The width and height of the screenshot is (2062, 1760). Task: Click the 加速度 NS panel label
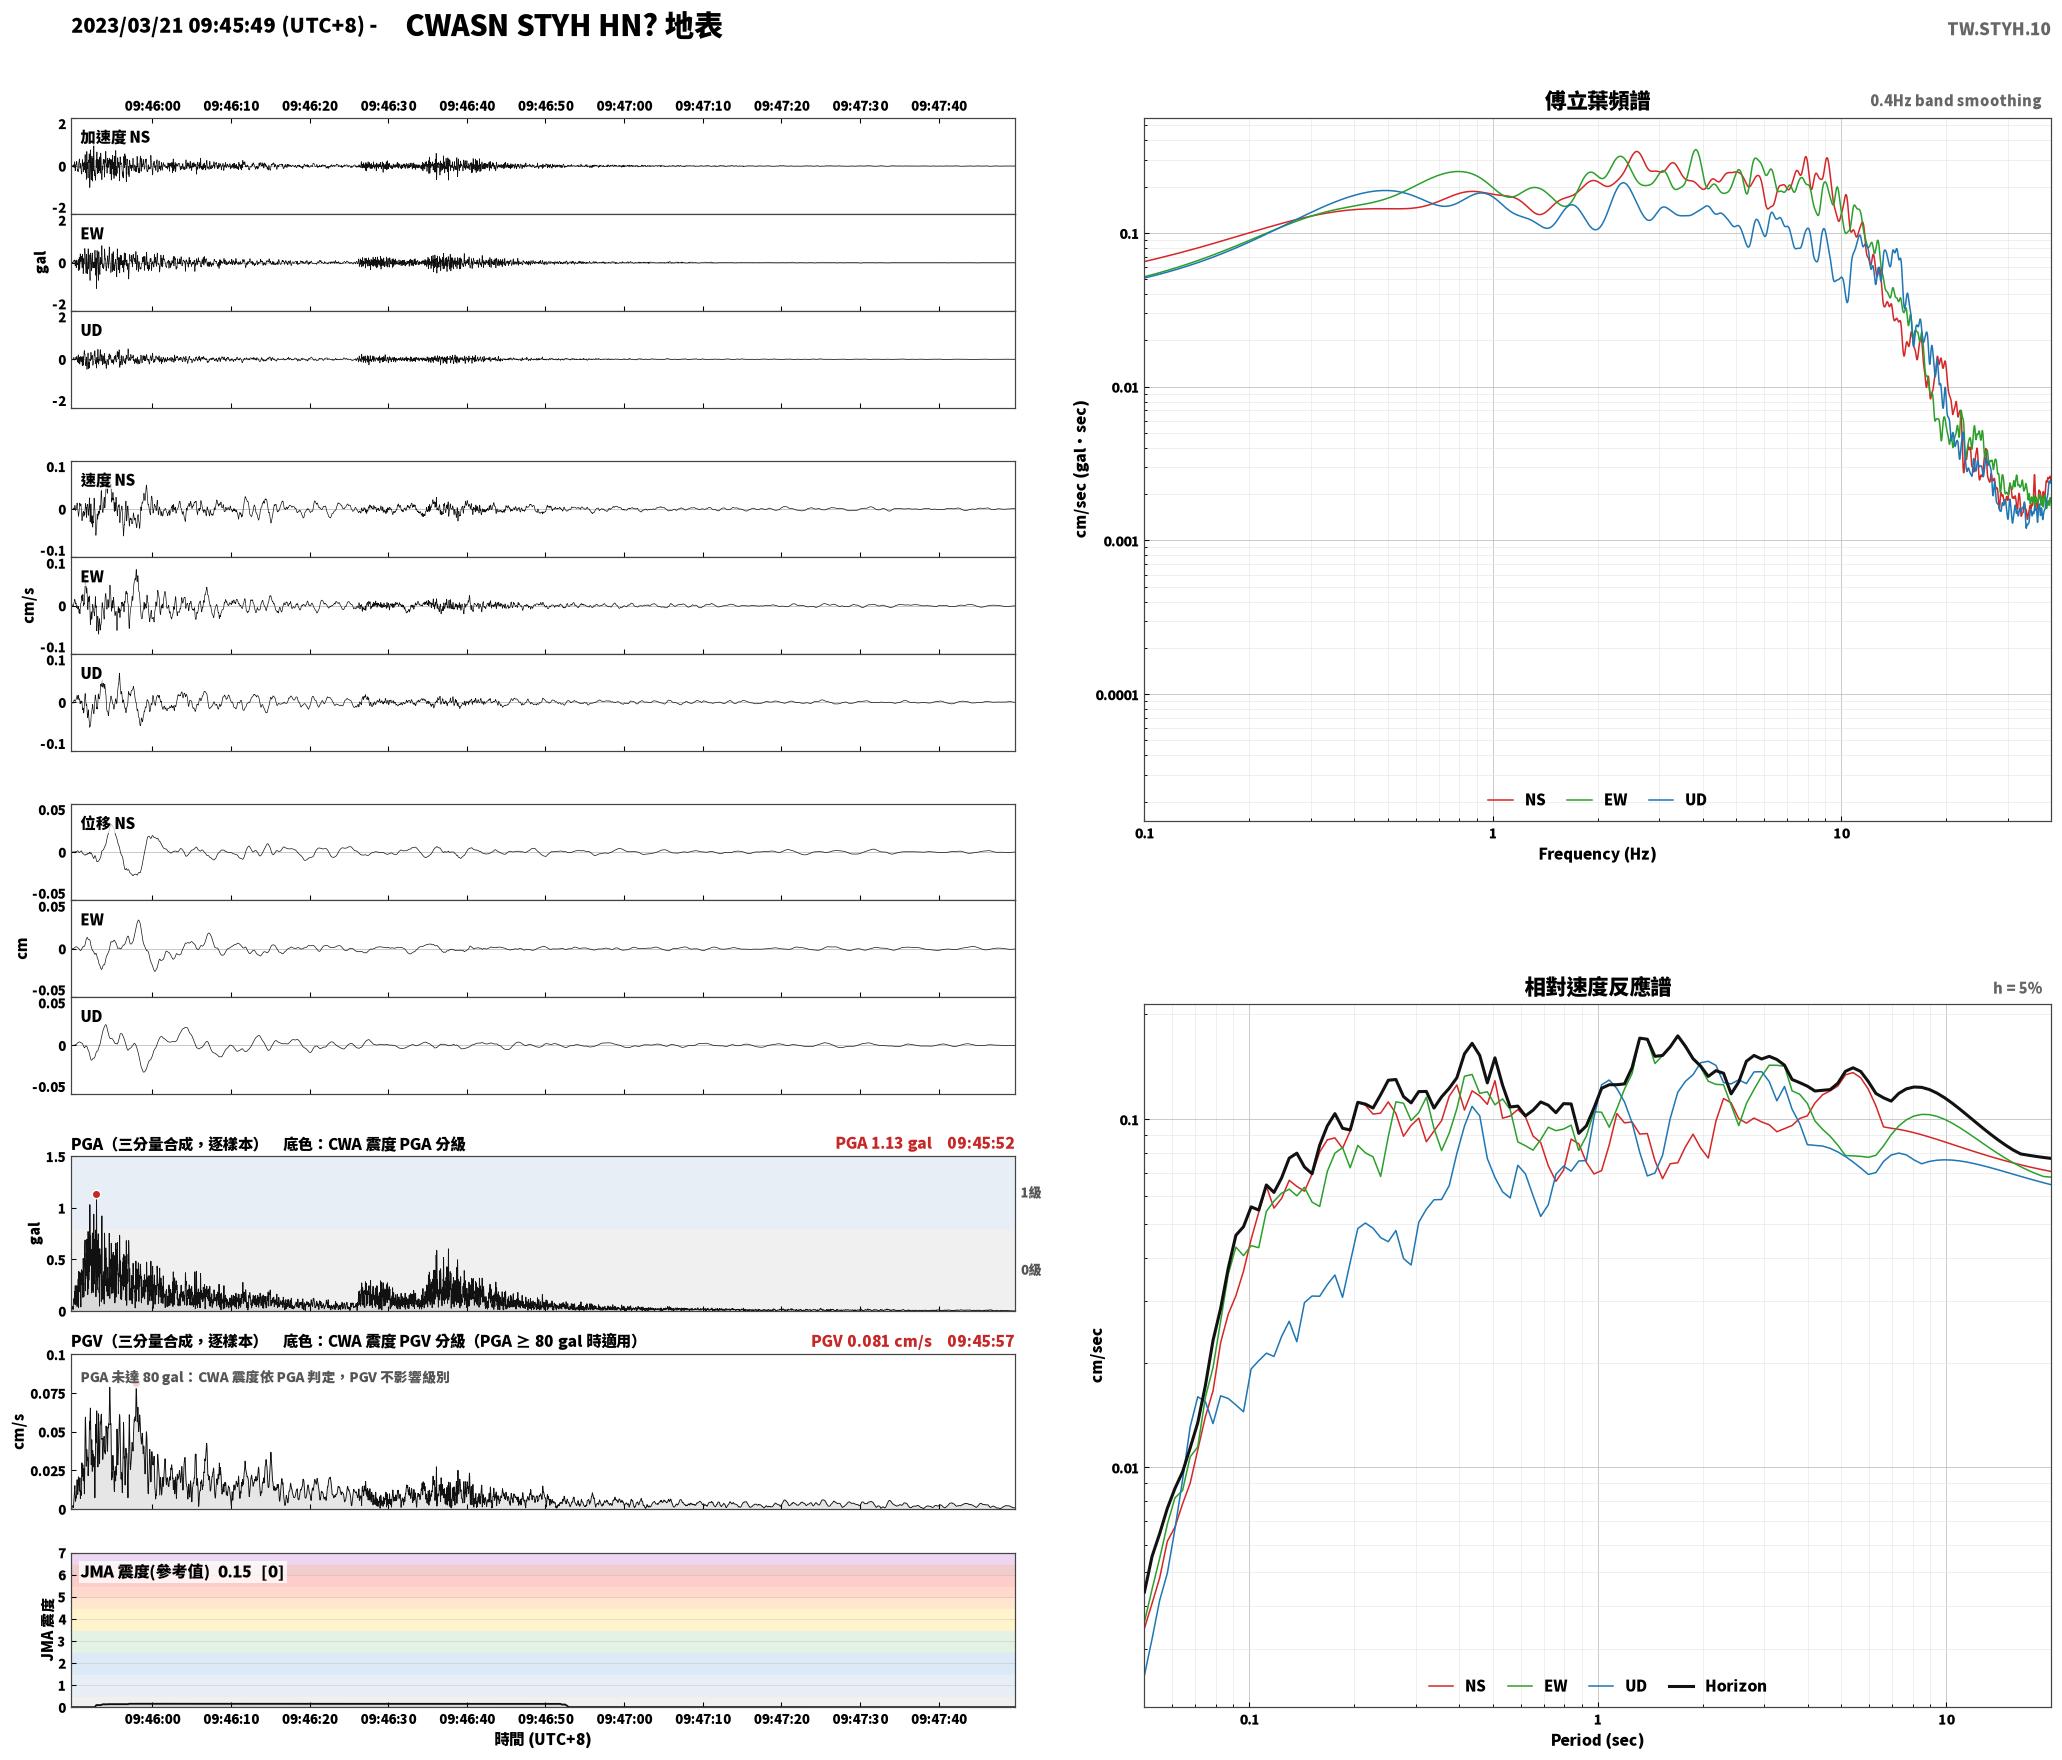coord(115,137)
